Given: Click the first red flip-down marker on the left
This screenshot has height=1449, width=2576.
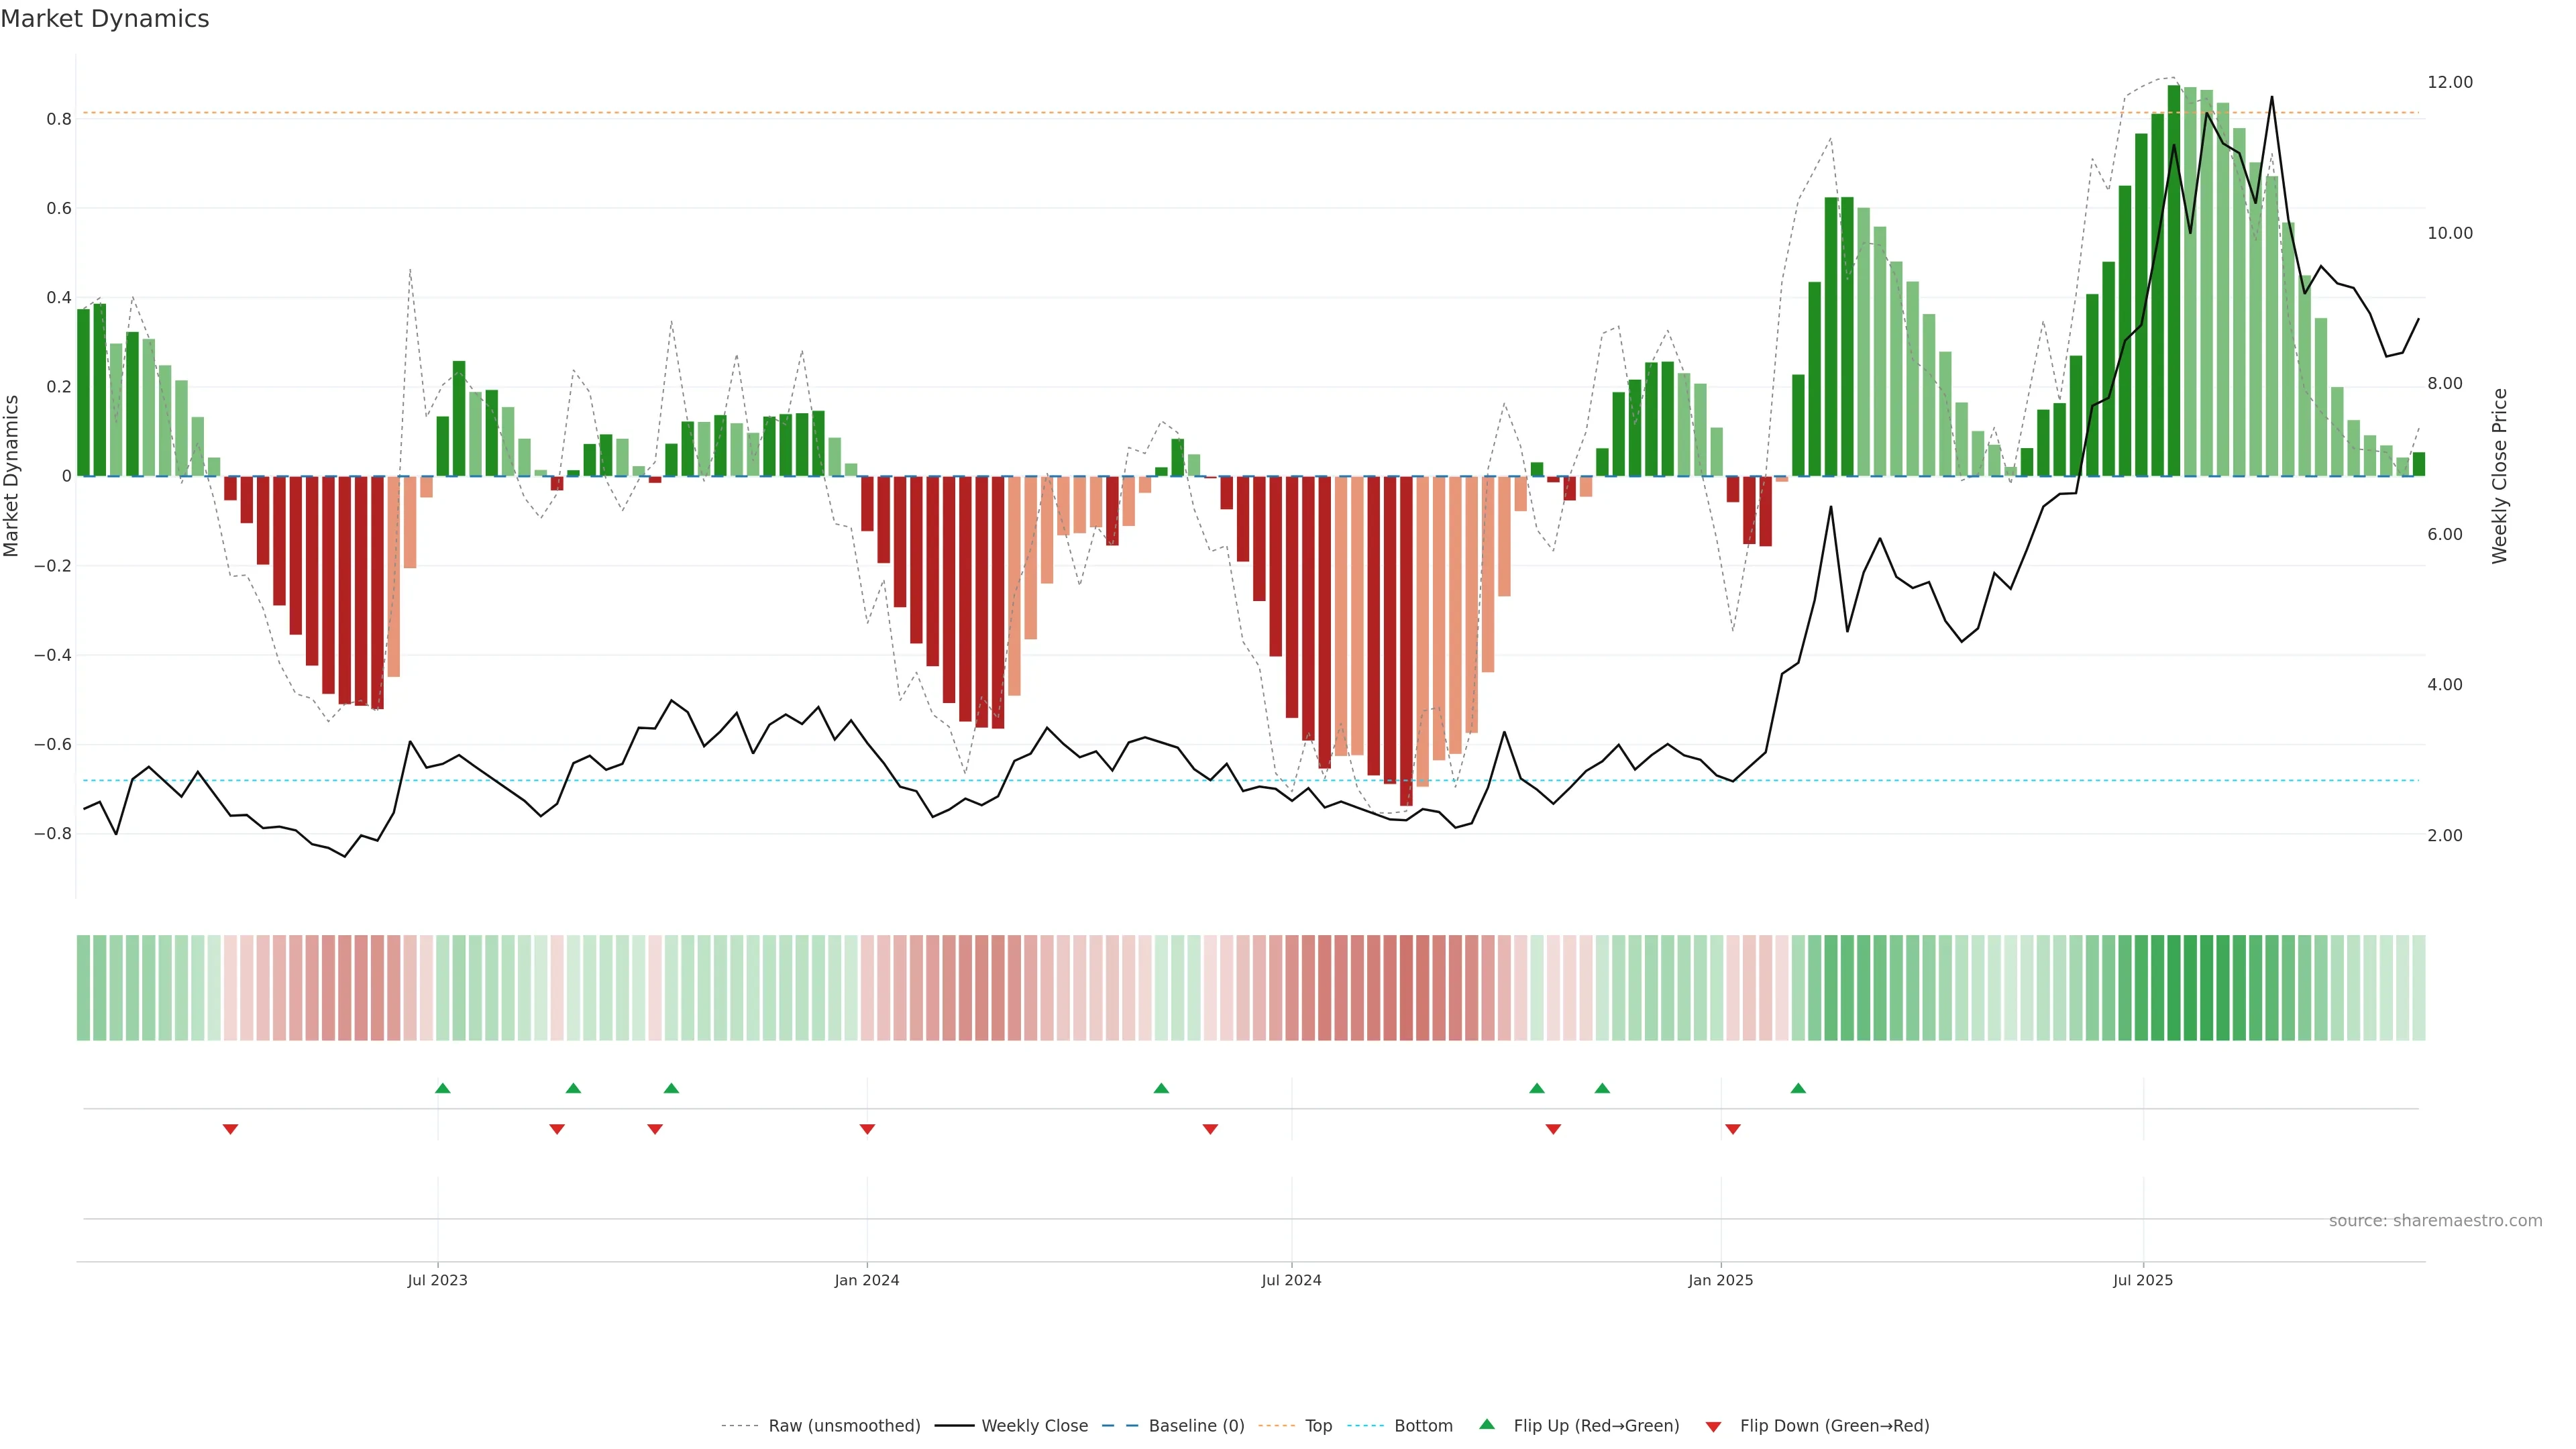Looking at the screenshot, I should click(x=230, y=1129).
